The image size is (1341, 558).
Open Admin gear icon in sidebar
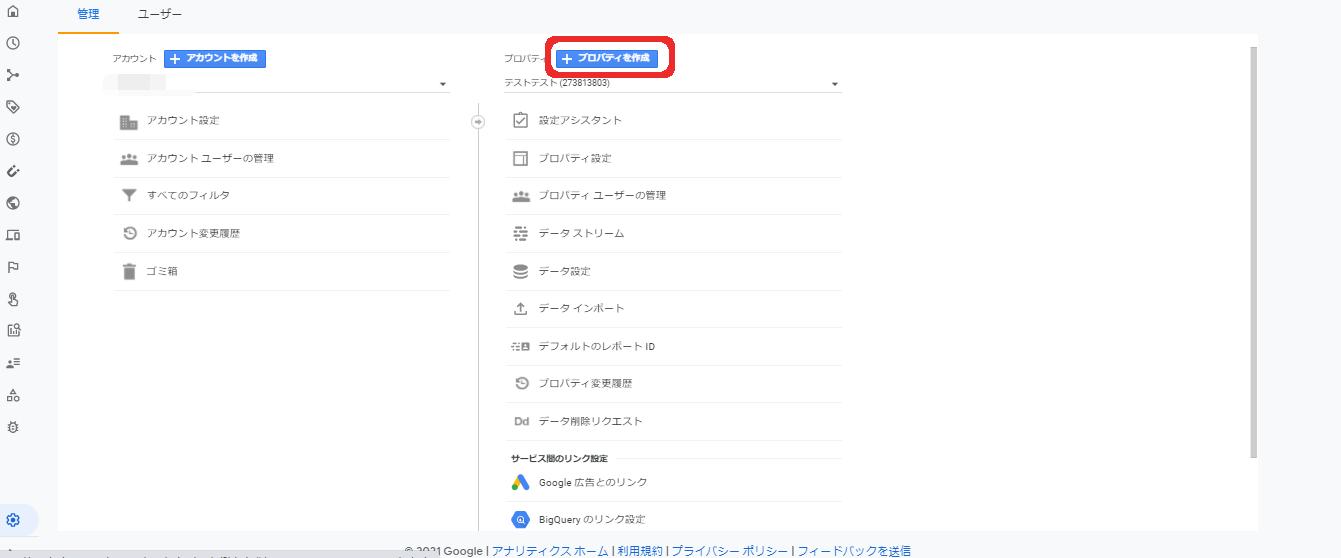(x=13, y=520)
